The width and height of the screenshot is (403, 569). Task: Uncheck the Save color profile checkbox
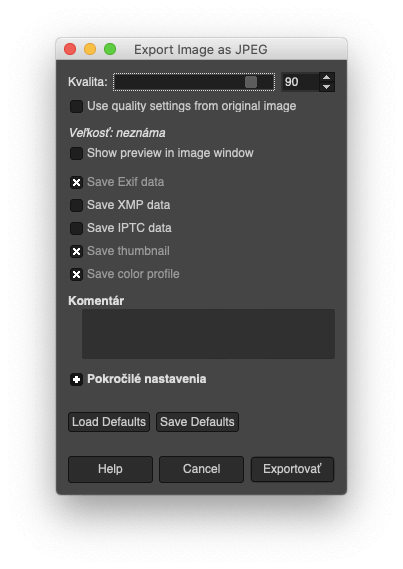pyautogui.click(x=76, y=274)
